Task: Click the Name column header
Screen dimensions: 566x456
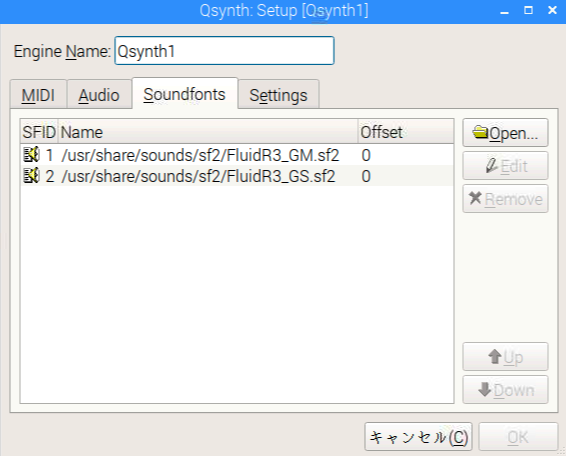Action: (208, 132)
